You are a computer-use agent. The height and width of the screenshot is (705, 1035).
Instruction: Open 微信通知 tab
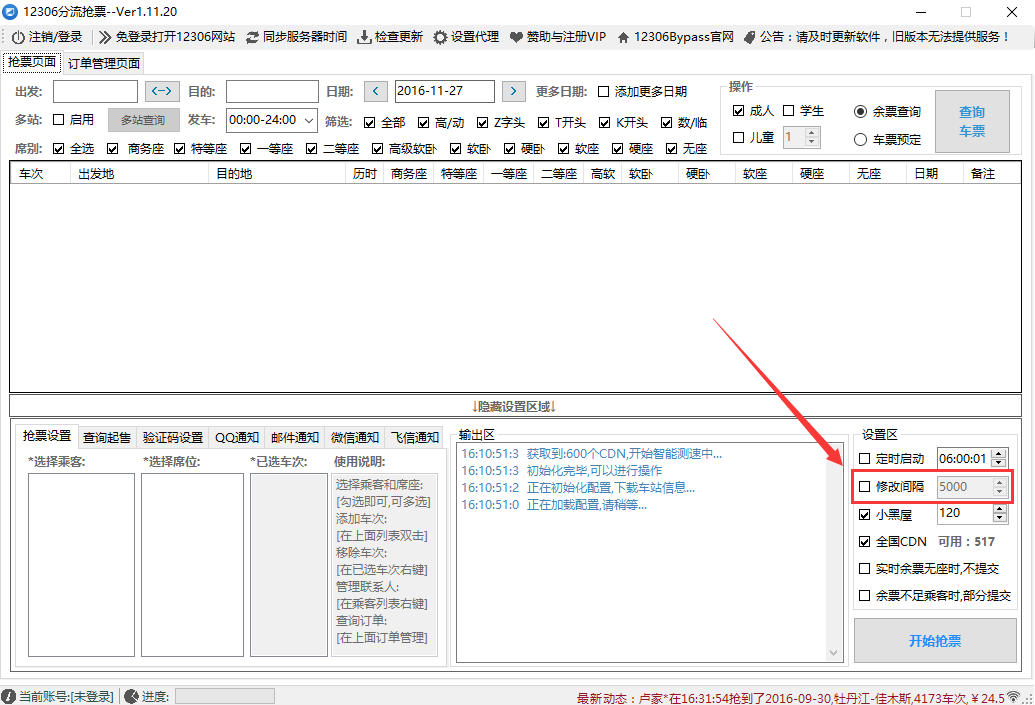pos(354,437)
